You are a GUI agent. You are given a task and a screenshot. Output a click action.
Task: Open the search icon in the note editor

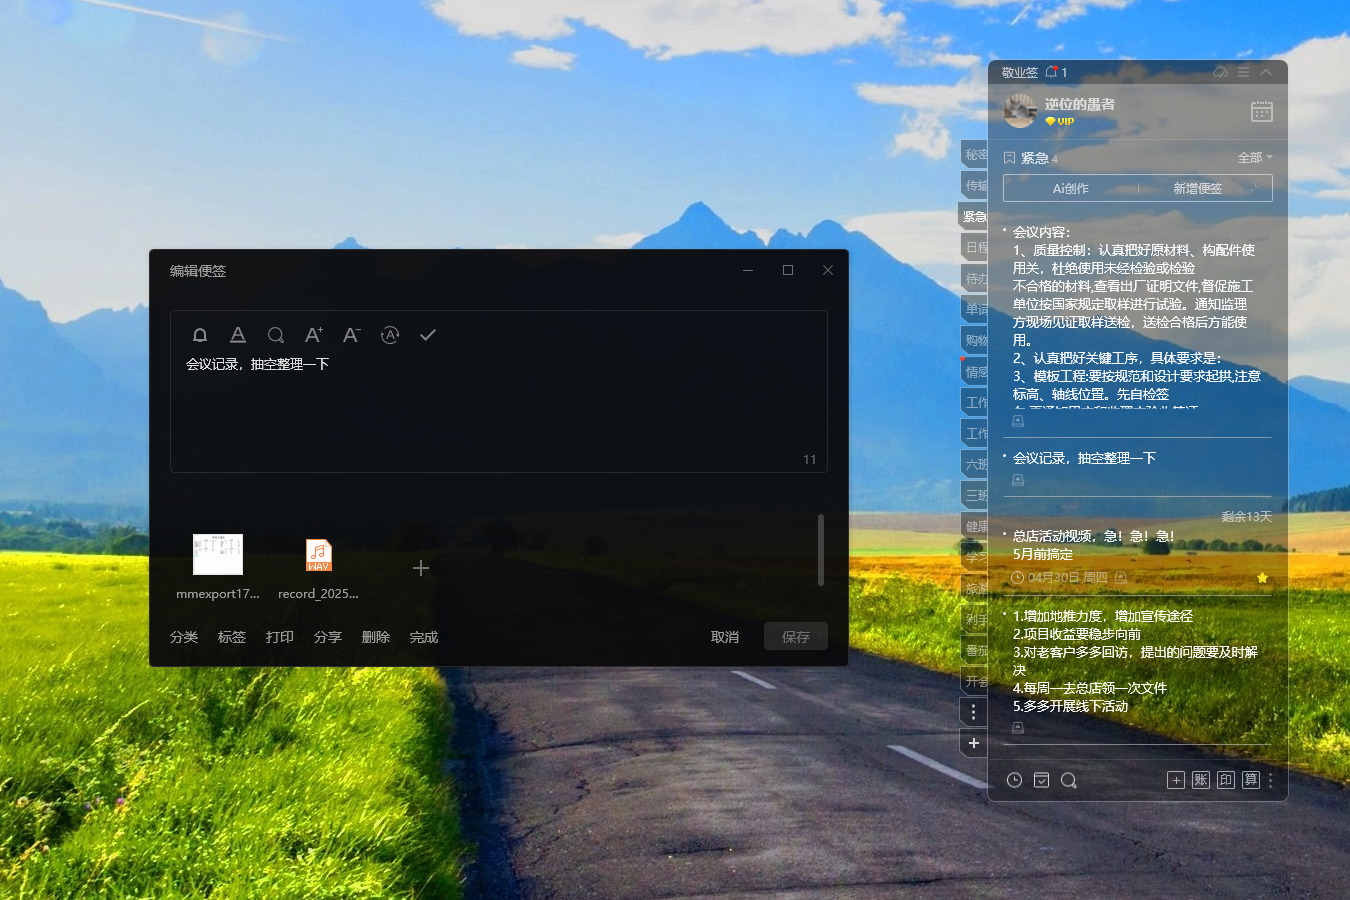[x=276, y=335]
